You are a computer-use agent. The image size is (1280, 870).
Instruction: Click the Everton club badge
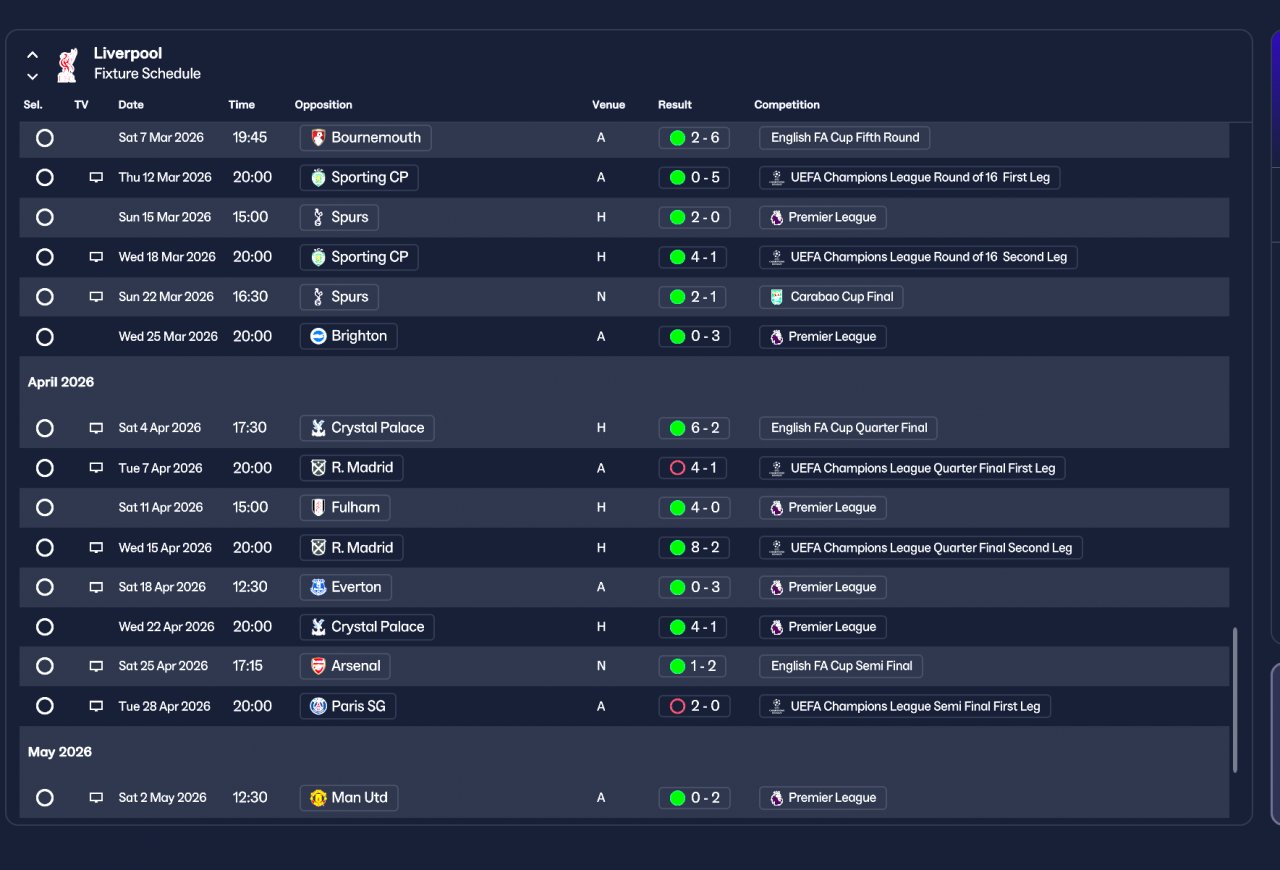click(318, 587)
